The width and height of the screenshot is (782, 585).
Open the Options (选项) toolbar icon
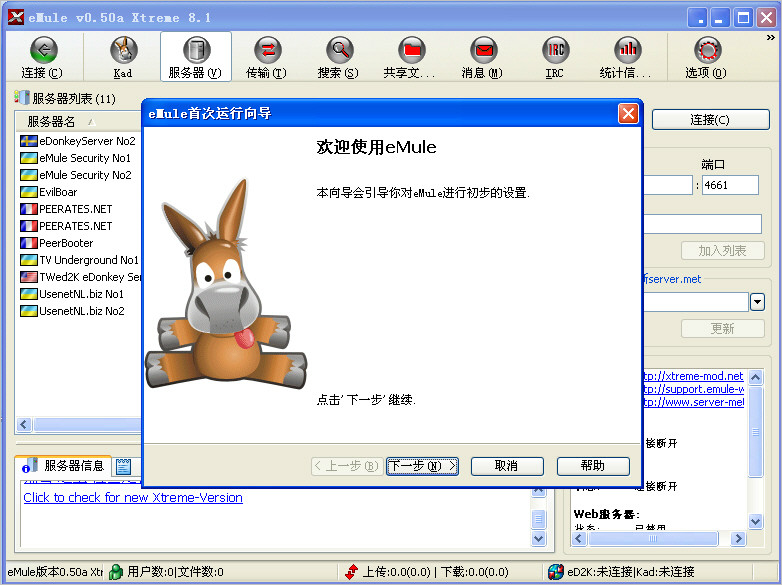pyautogui.click(x=707, y=50)
